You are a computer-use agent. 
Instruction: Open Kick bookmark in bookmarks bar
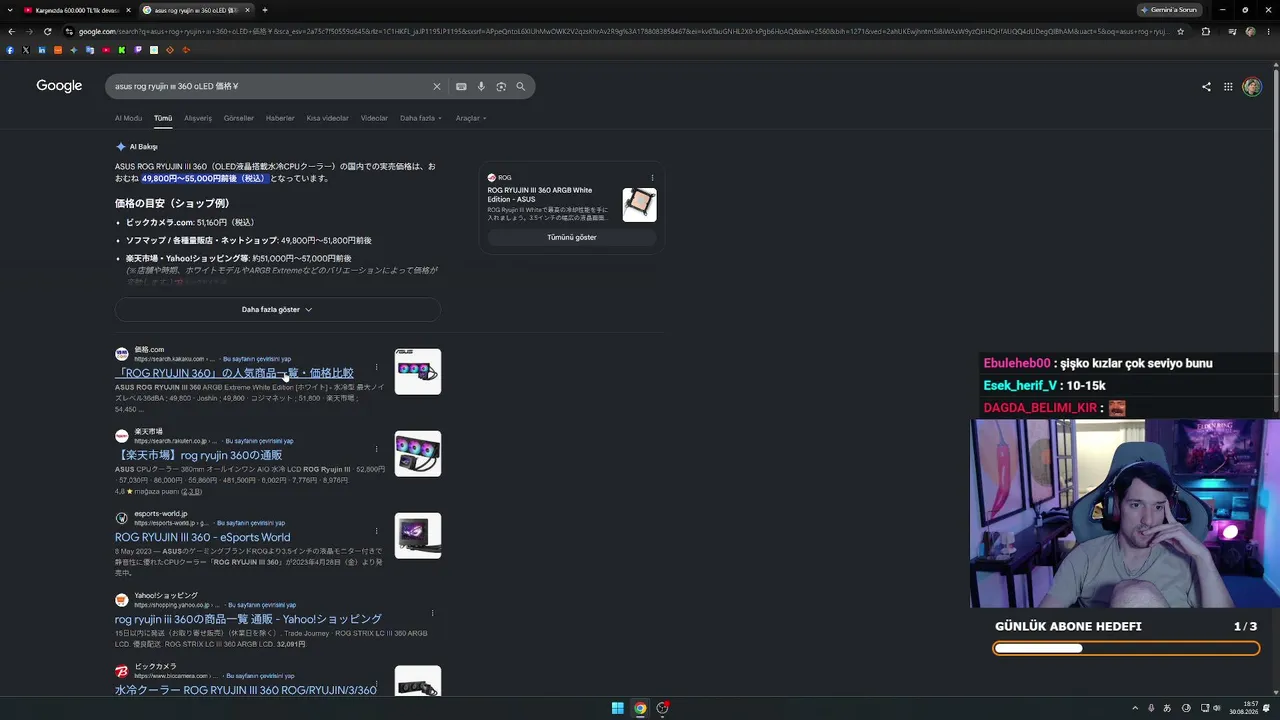tap(122, 50)
